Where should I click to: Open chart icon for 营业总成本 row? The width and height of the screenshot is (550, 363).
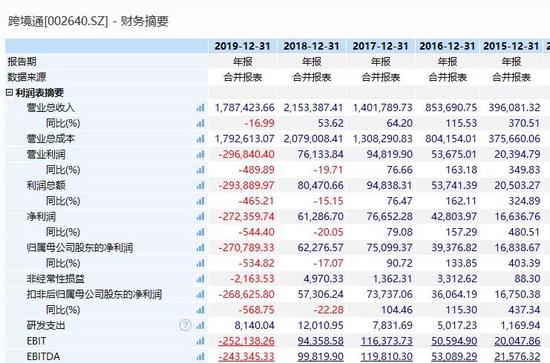coord(200,139)
